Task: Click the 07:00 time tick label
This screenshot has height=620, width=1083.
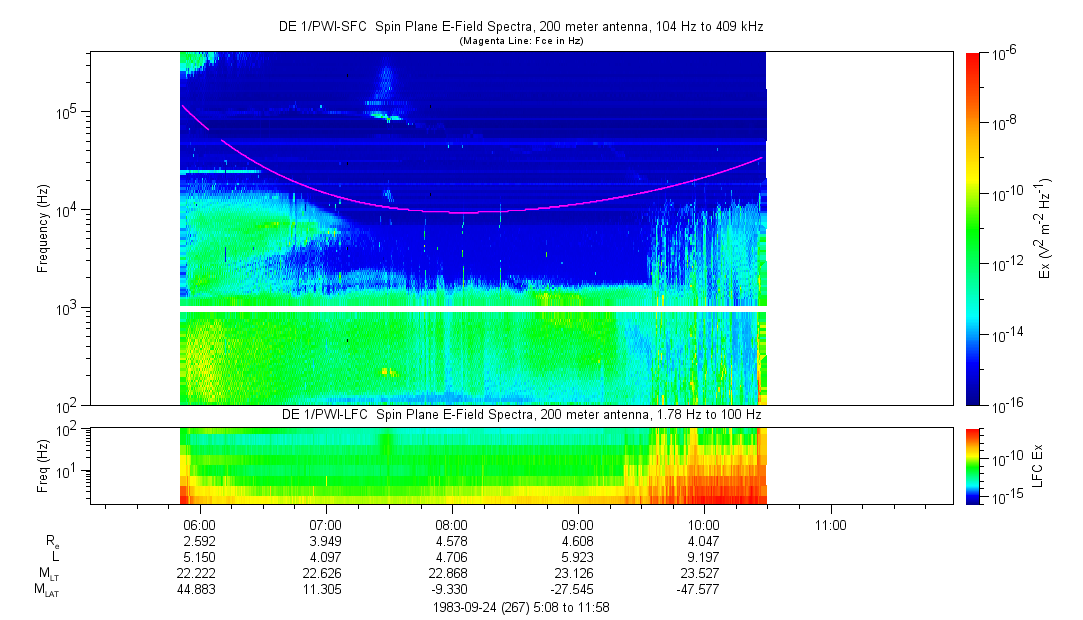Action: click(x=325, y=525)
